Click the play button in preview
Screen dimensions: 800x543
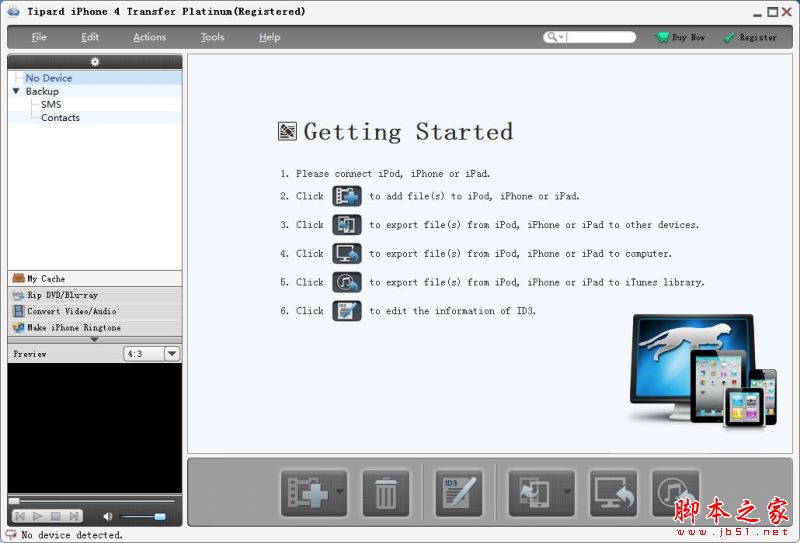pos(37,516)
